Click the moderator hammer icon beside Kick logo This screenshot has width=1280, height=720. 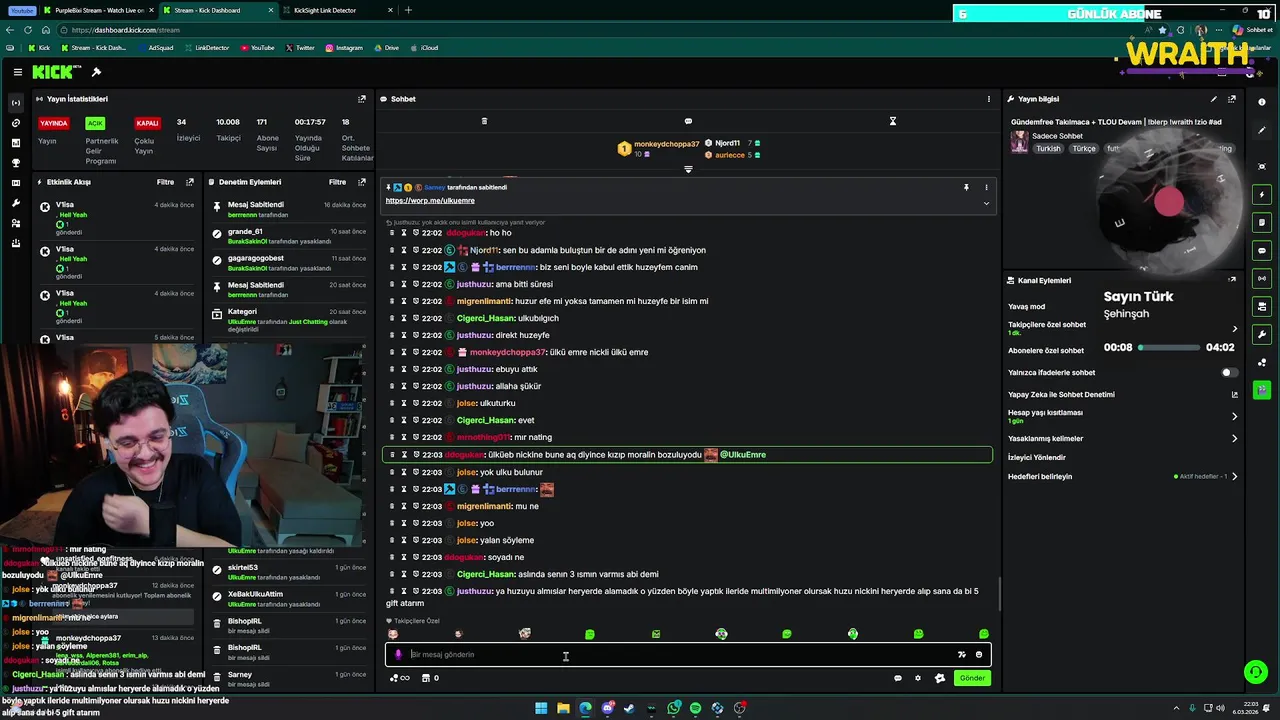[96, 72]
